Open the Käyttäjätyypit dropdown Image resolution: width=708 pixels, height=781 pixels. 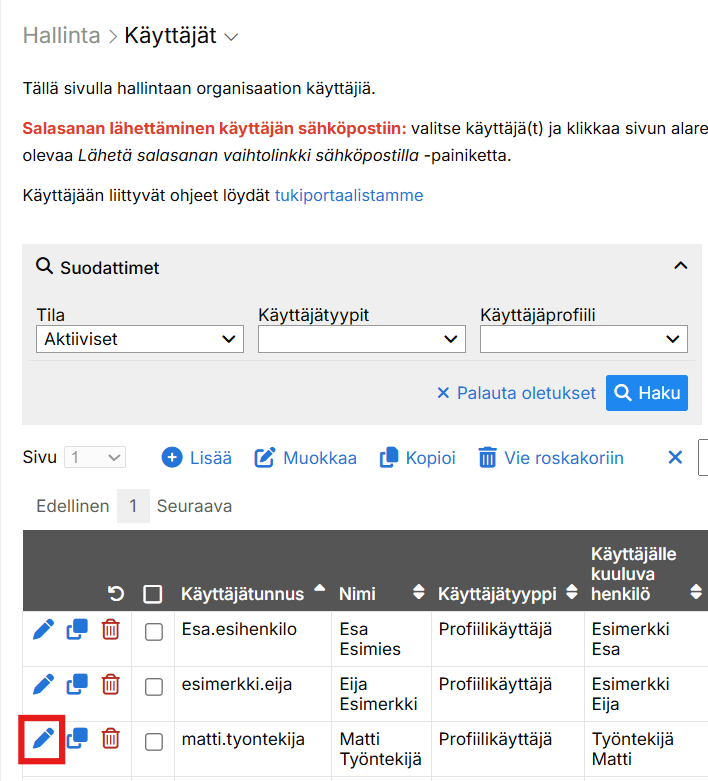point(361,340)
